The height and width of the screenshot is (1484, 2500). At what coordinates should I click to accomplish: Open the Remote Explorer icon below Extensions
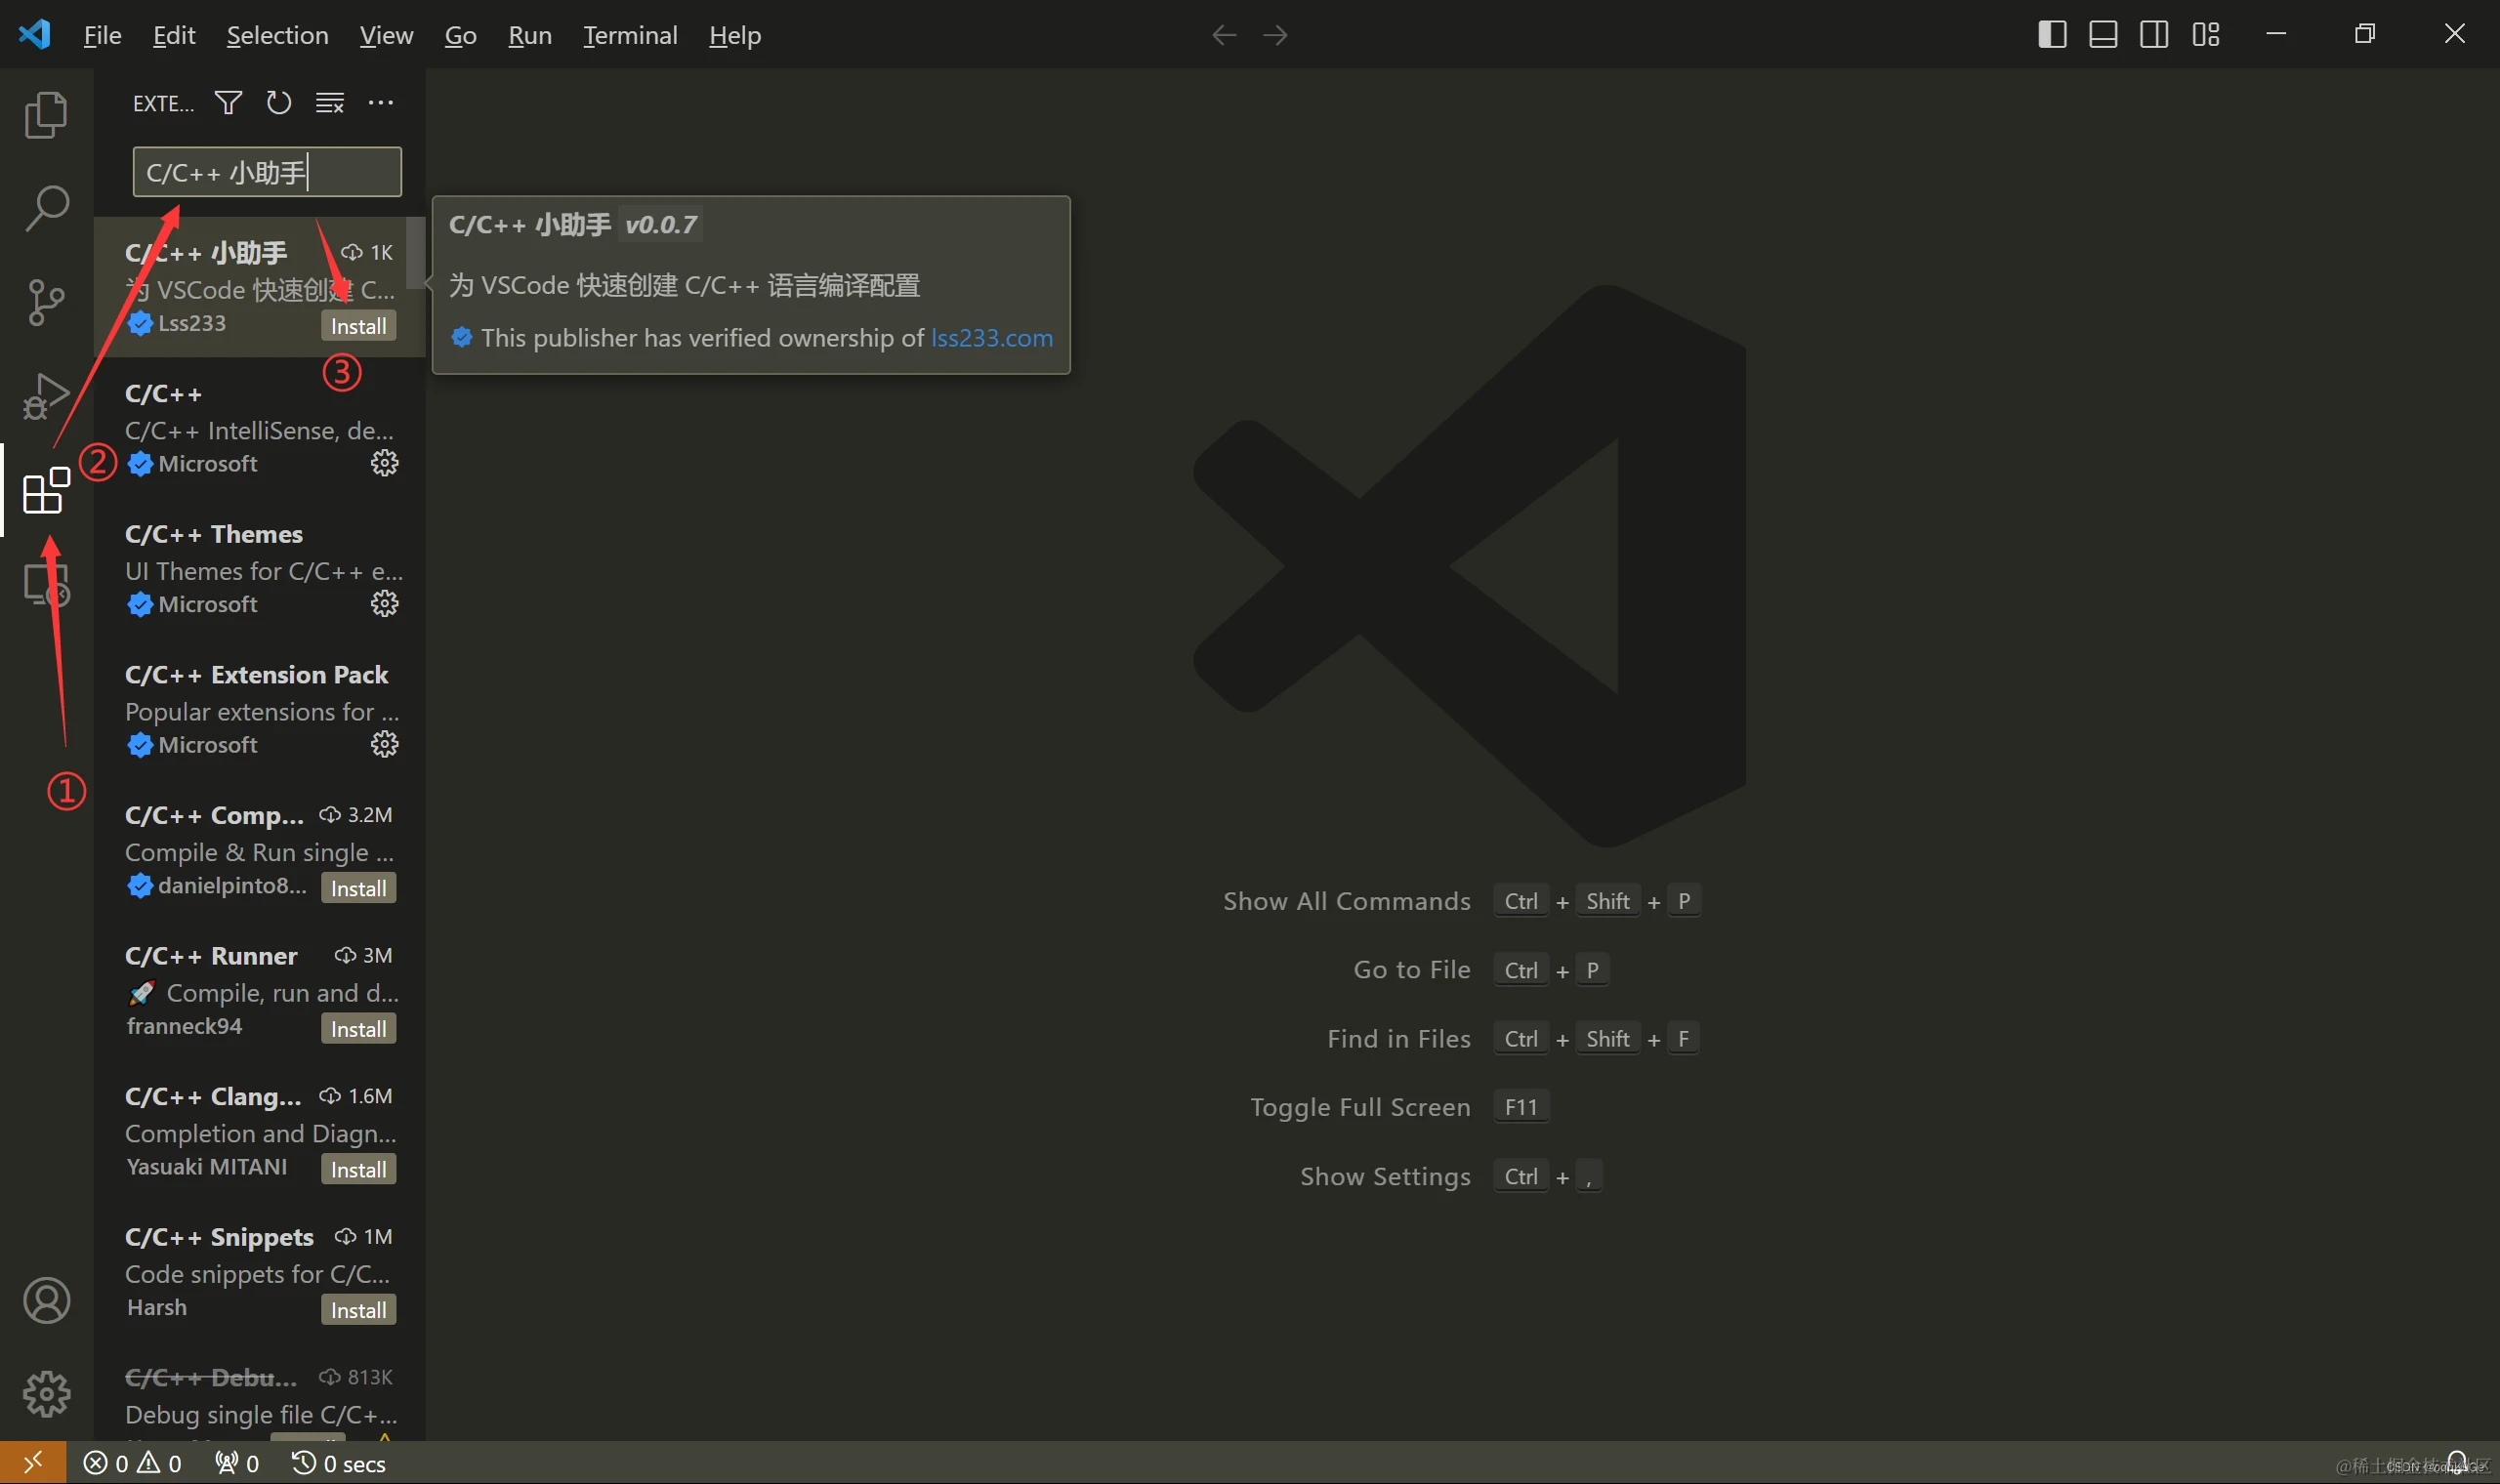(45, 584)
